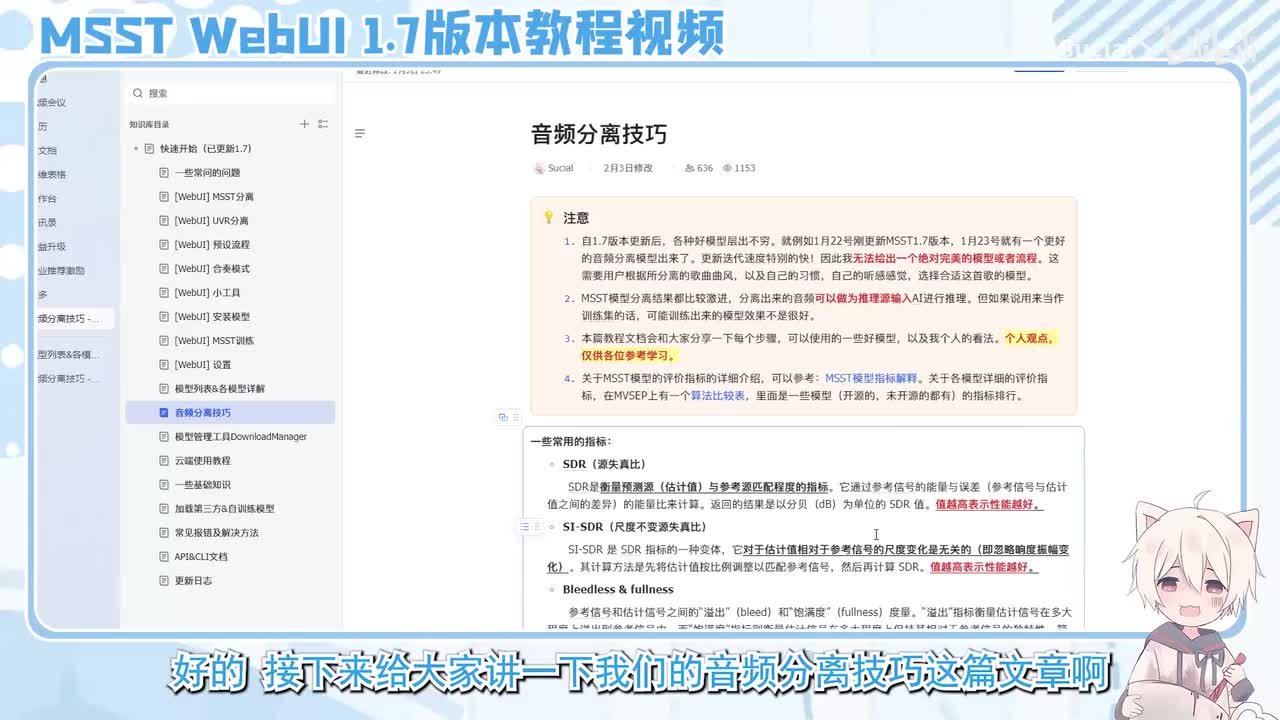Click document icon beside [WebUI] MSST分离

click(x=164, y=196)
